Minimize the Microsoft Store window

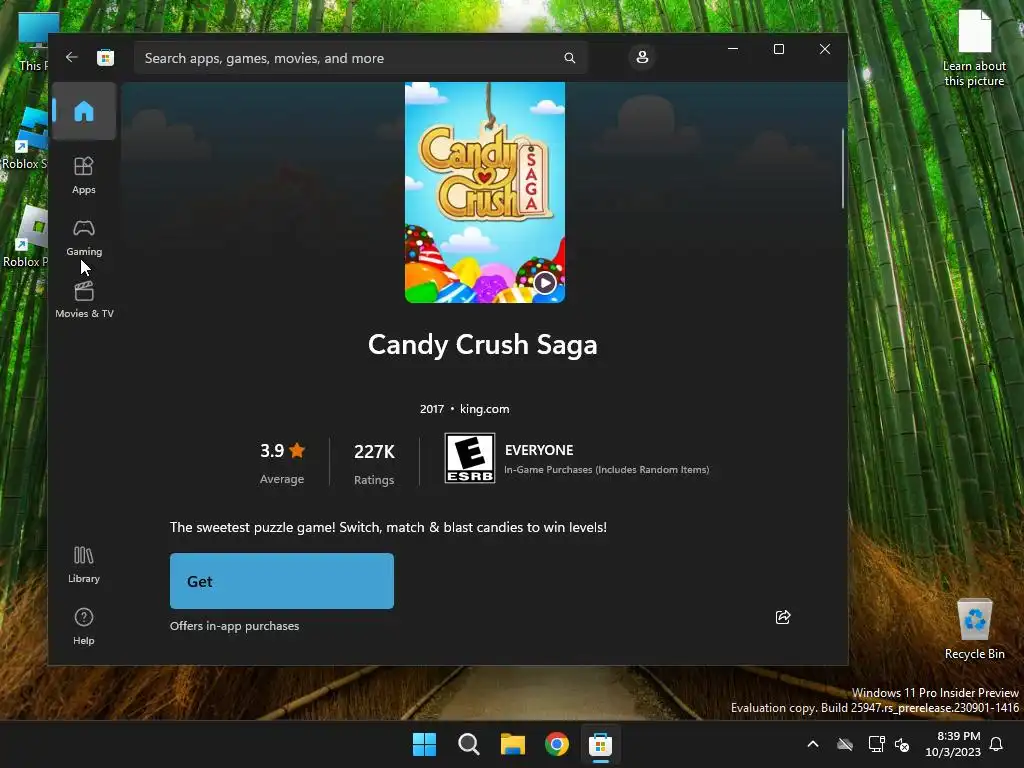(x=733, y=49)
